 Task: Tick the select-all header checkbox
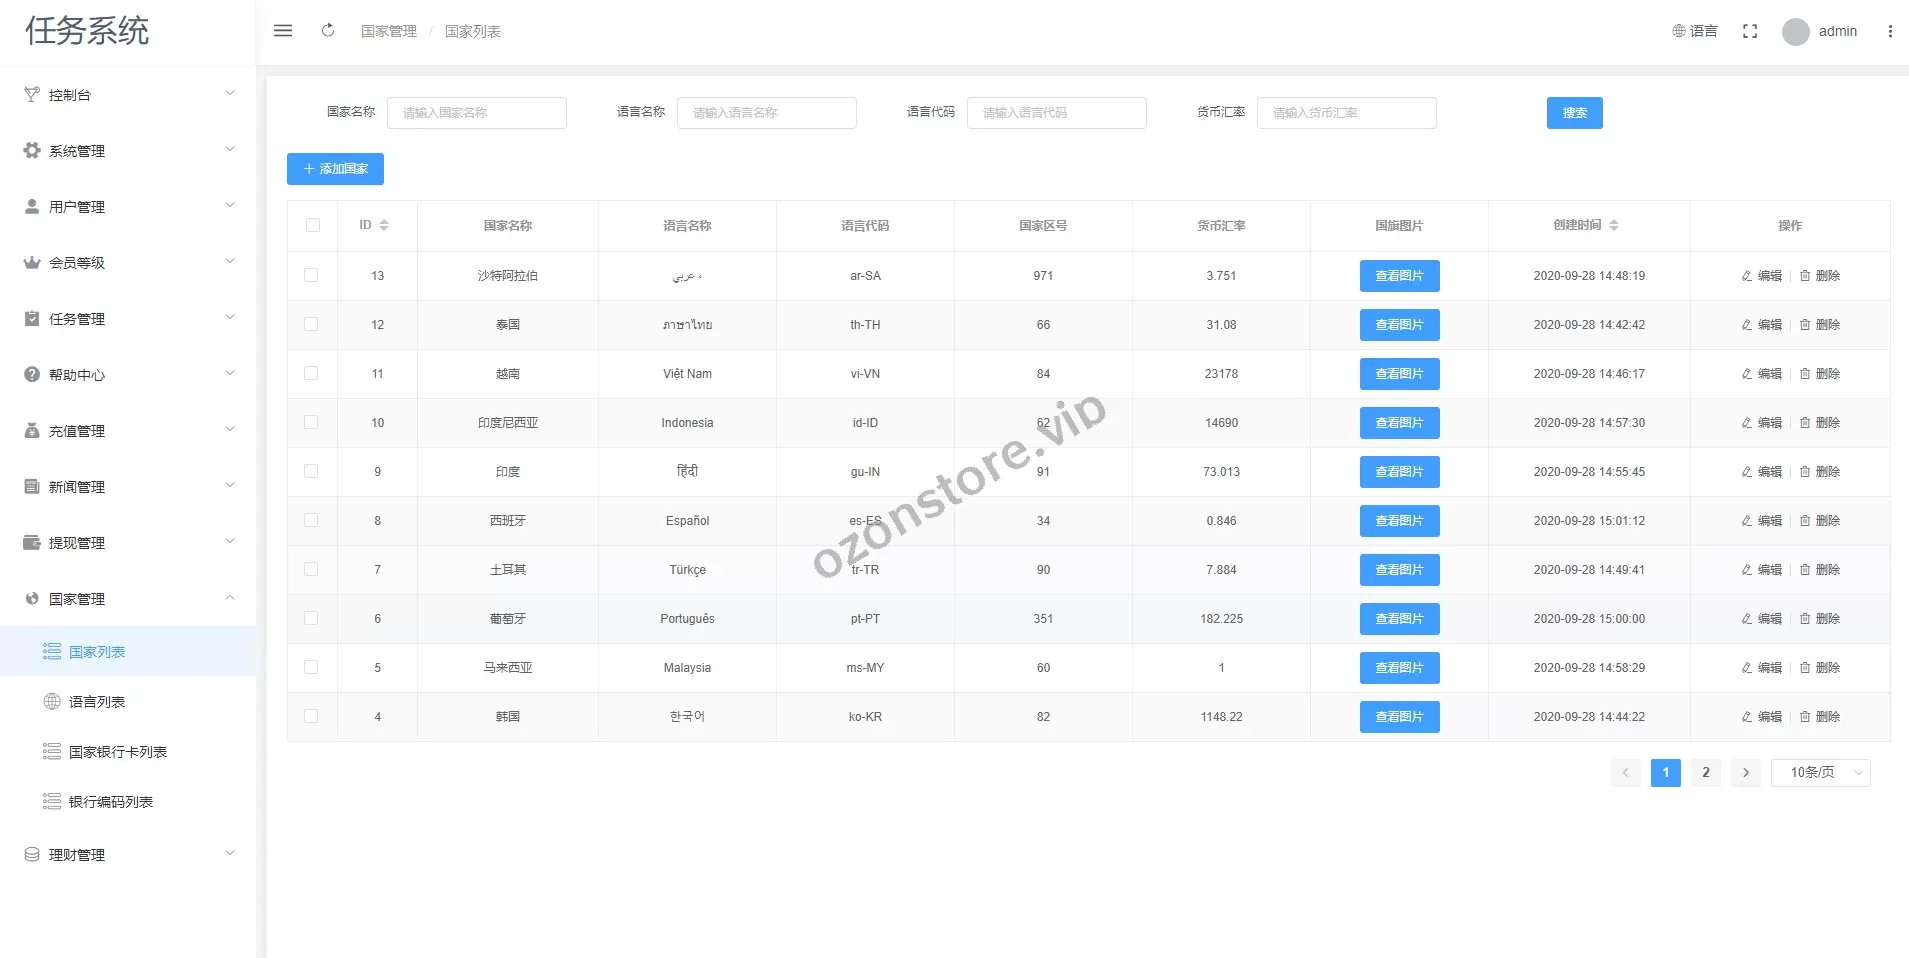click(x=313, y=226)
